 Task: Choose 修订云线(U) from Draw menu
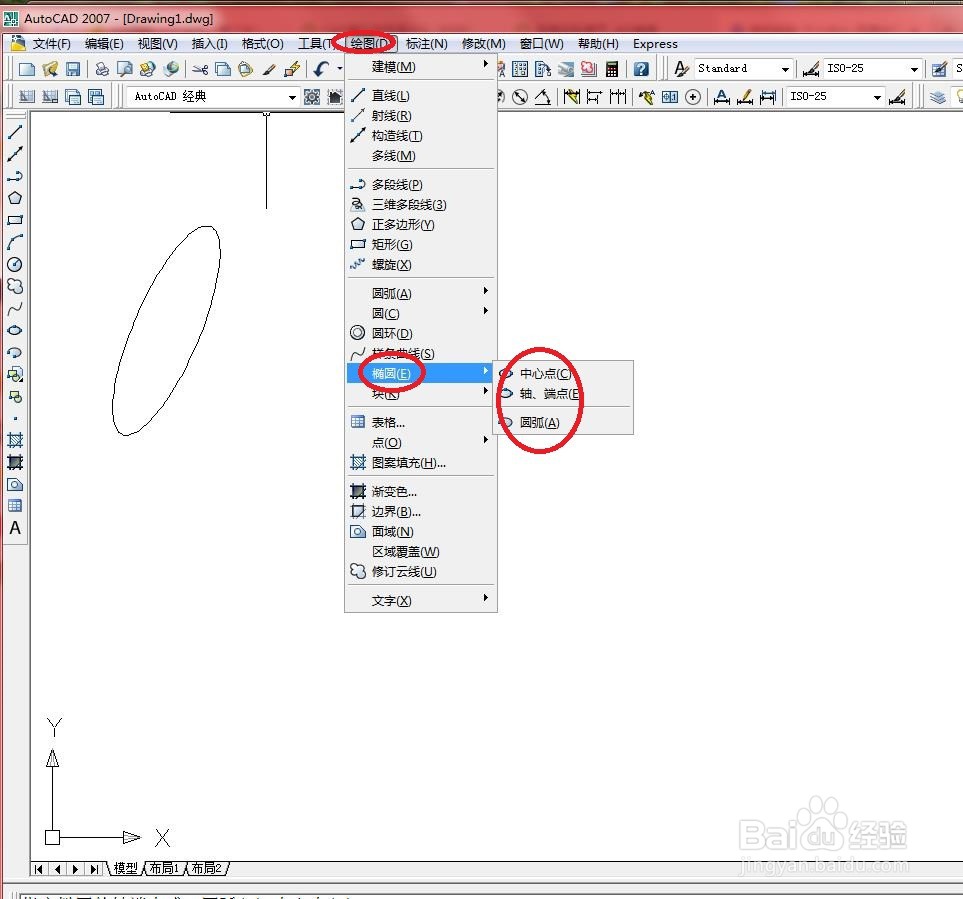[421, 572]
